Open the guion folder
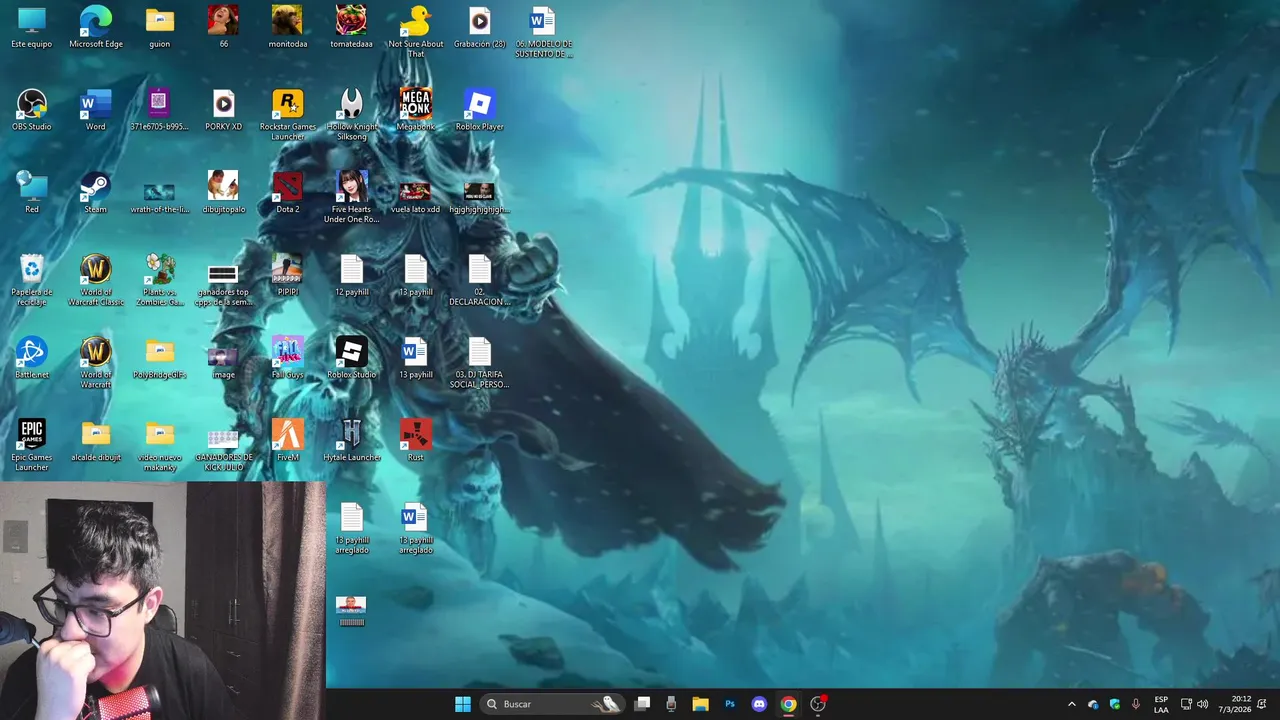 160,27
